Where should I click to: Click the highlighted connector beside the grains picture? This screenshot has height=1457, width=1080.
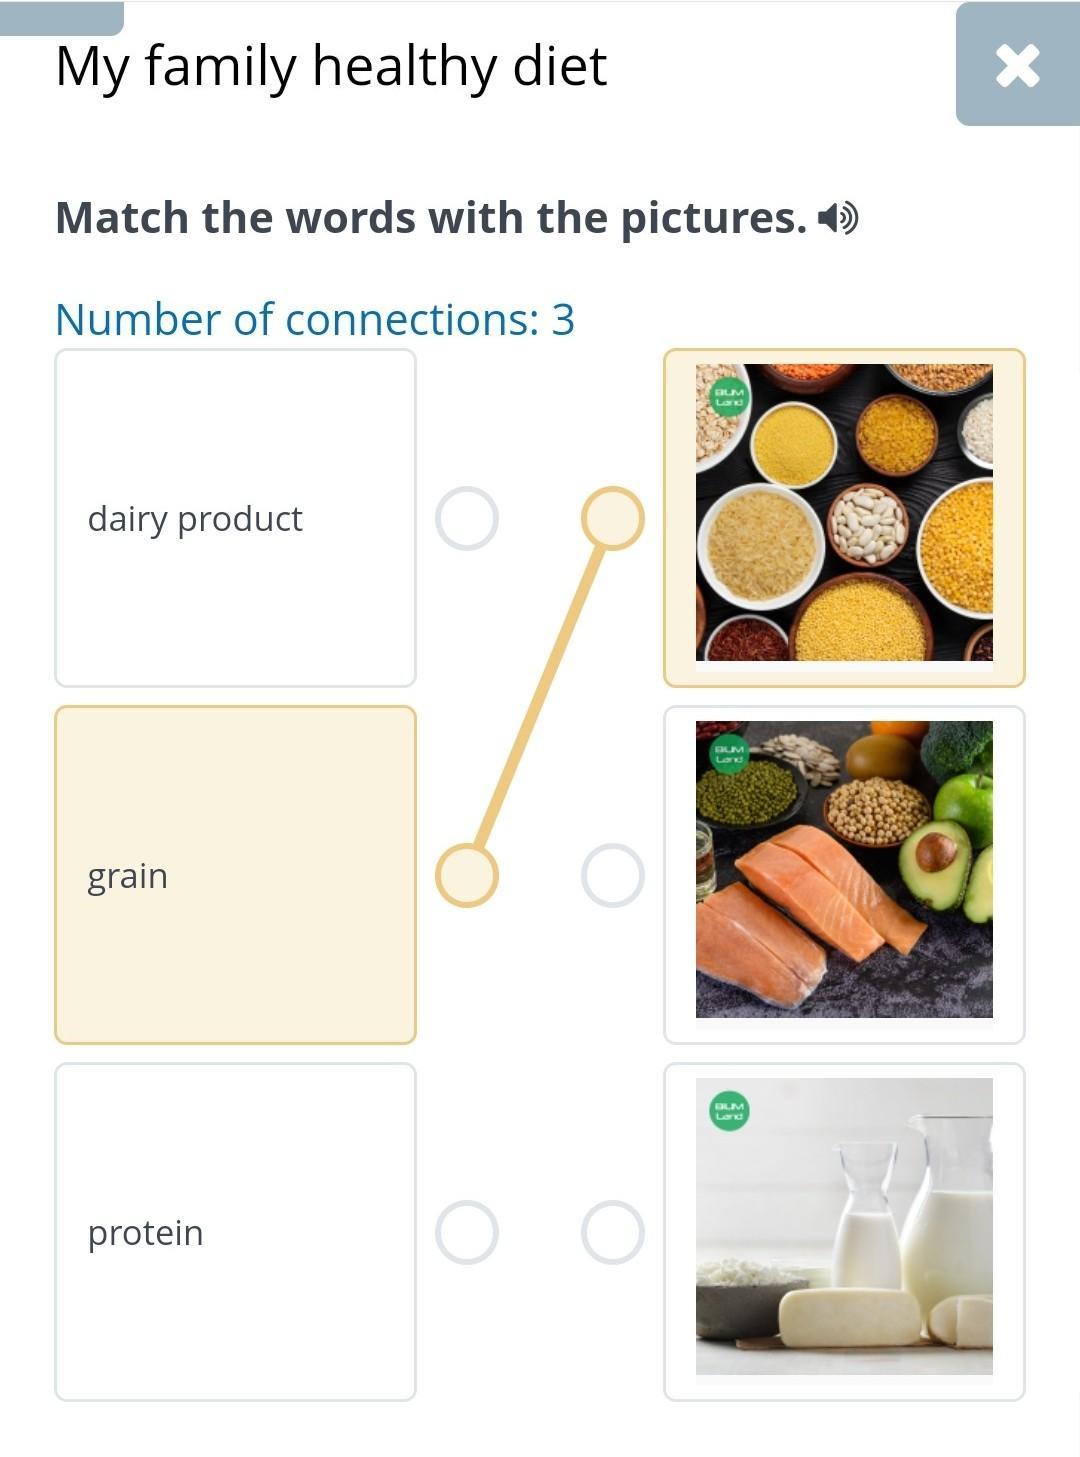click(x=612, y=519)
